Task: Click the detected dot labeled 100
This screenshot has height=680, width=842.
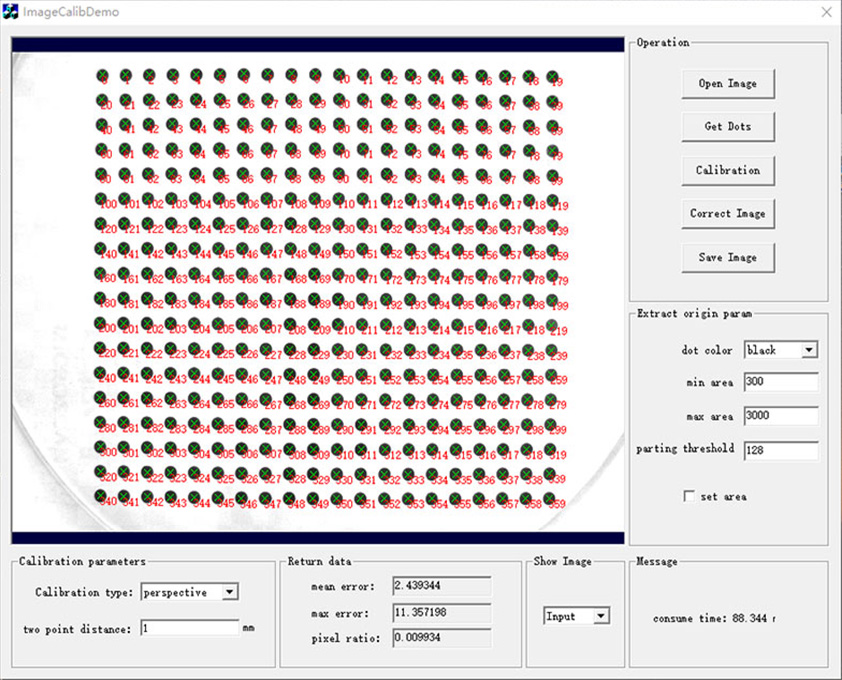Action: (x=103, y=198)
